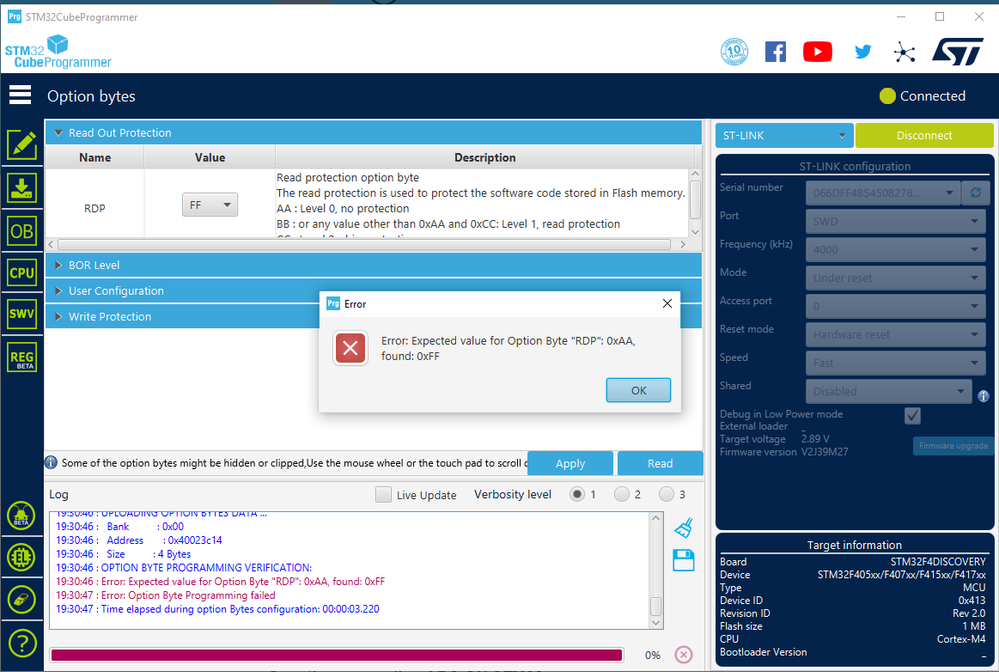Close the Error dialog with X

click(667, 303)
